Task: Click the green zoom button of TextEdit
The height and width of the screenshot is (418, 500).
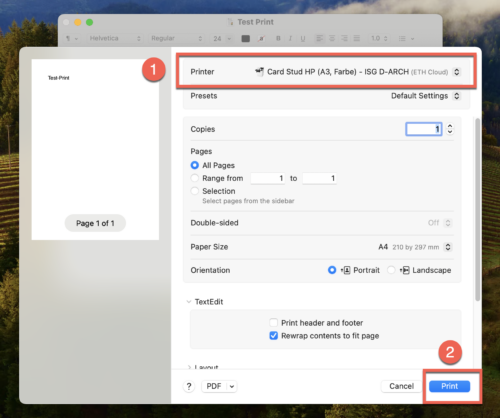Action: (89, 22)
